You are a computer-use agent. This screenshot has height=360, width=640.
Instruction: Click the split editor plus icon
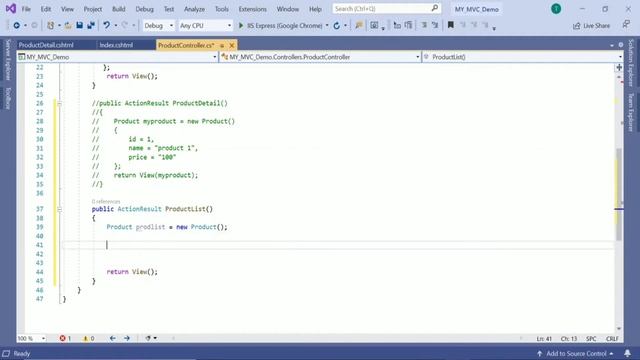[x=619, y=67]
